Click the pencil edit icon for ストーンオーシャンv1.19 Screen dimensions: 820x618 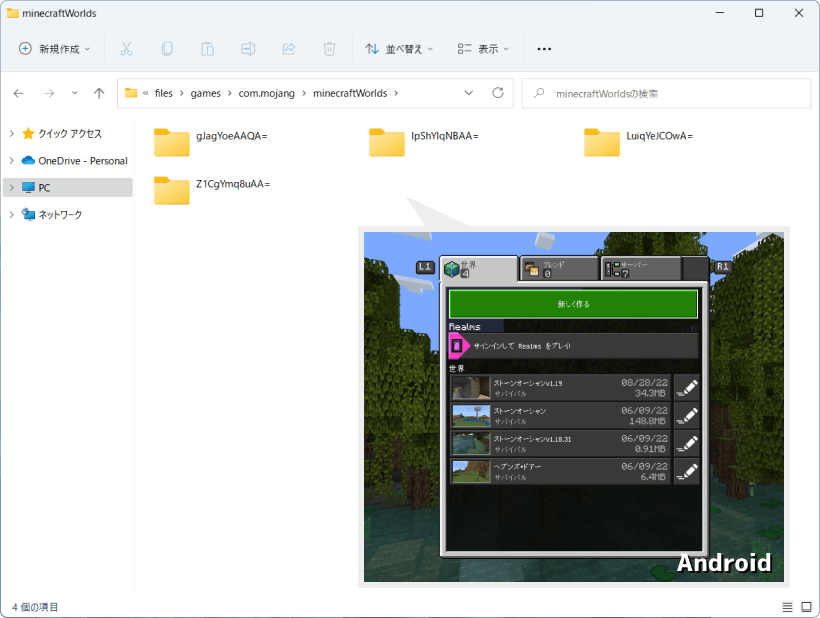coord(687,388)
